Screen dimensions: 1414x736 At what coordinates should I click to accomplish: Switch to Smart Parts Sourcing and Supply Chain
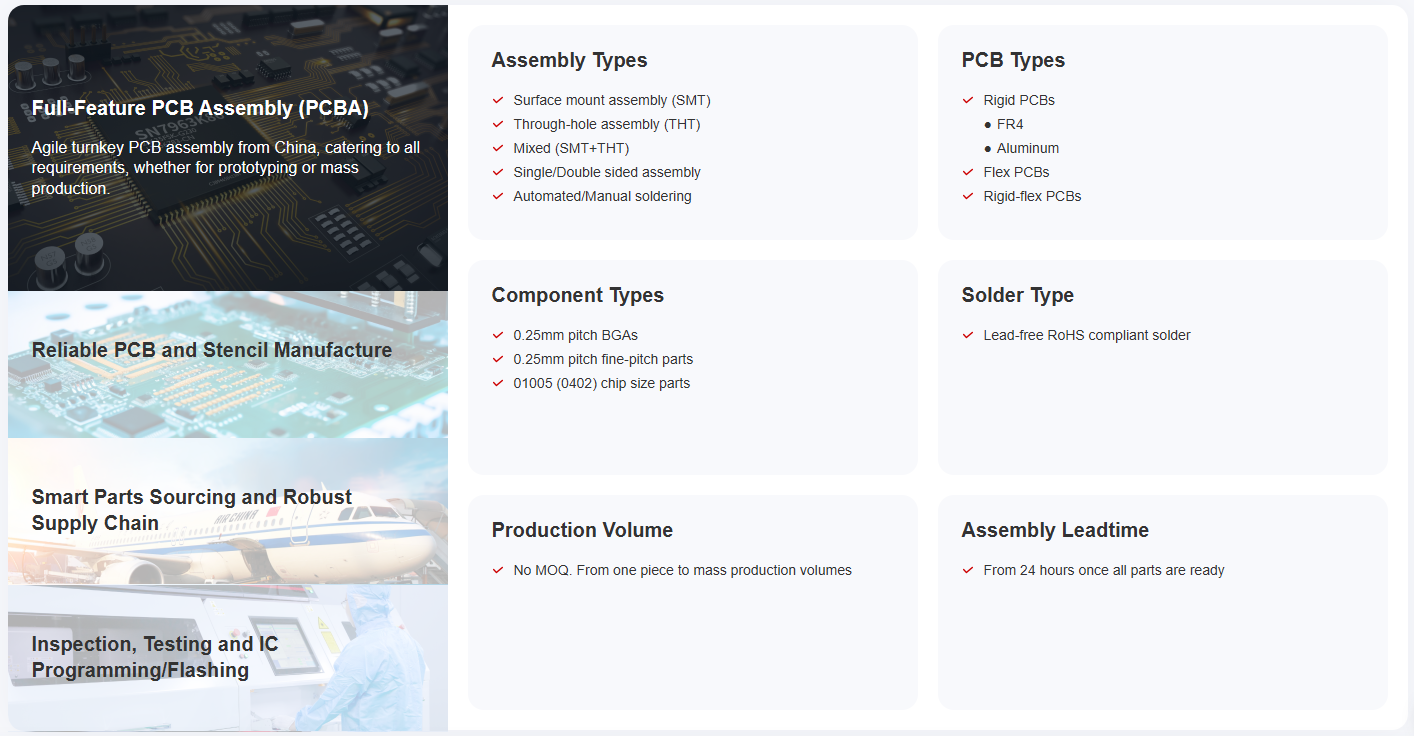click(x=192, y=510)
